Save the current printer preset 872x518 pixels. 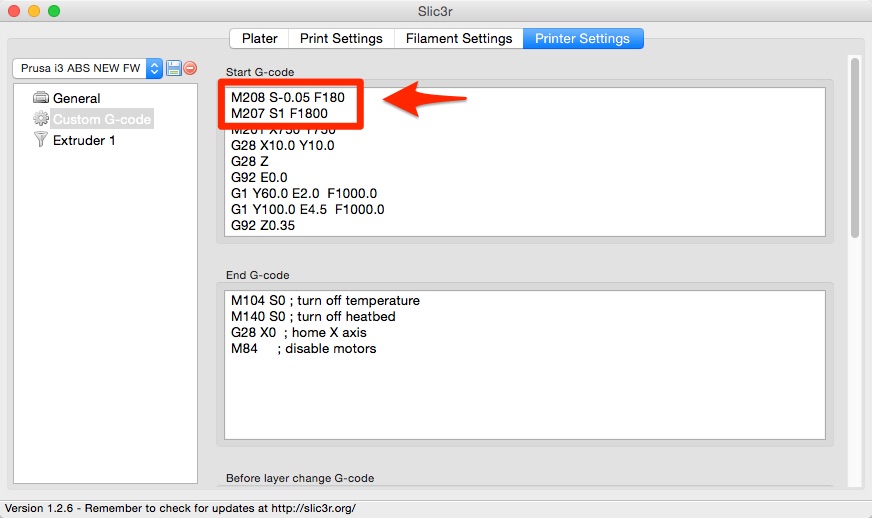point(174,68)
